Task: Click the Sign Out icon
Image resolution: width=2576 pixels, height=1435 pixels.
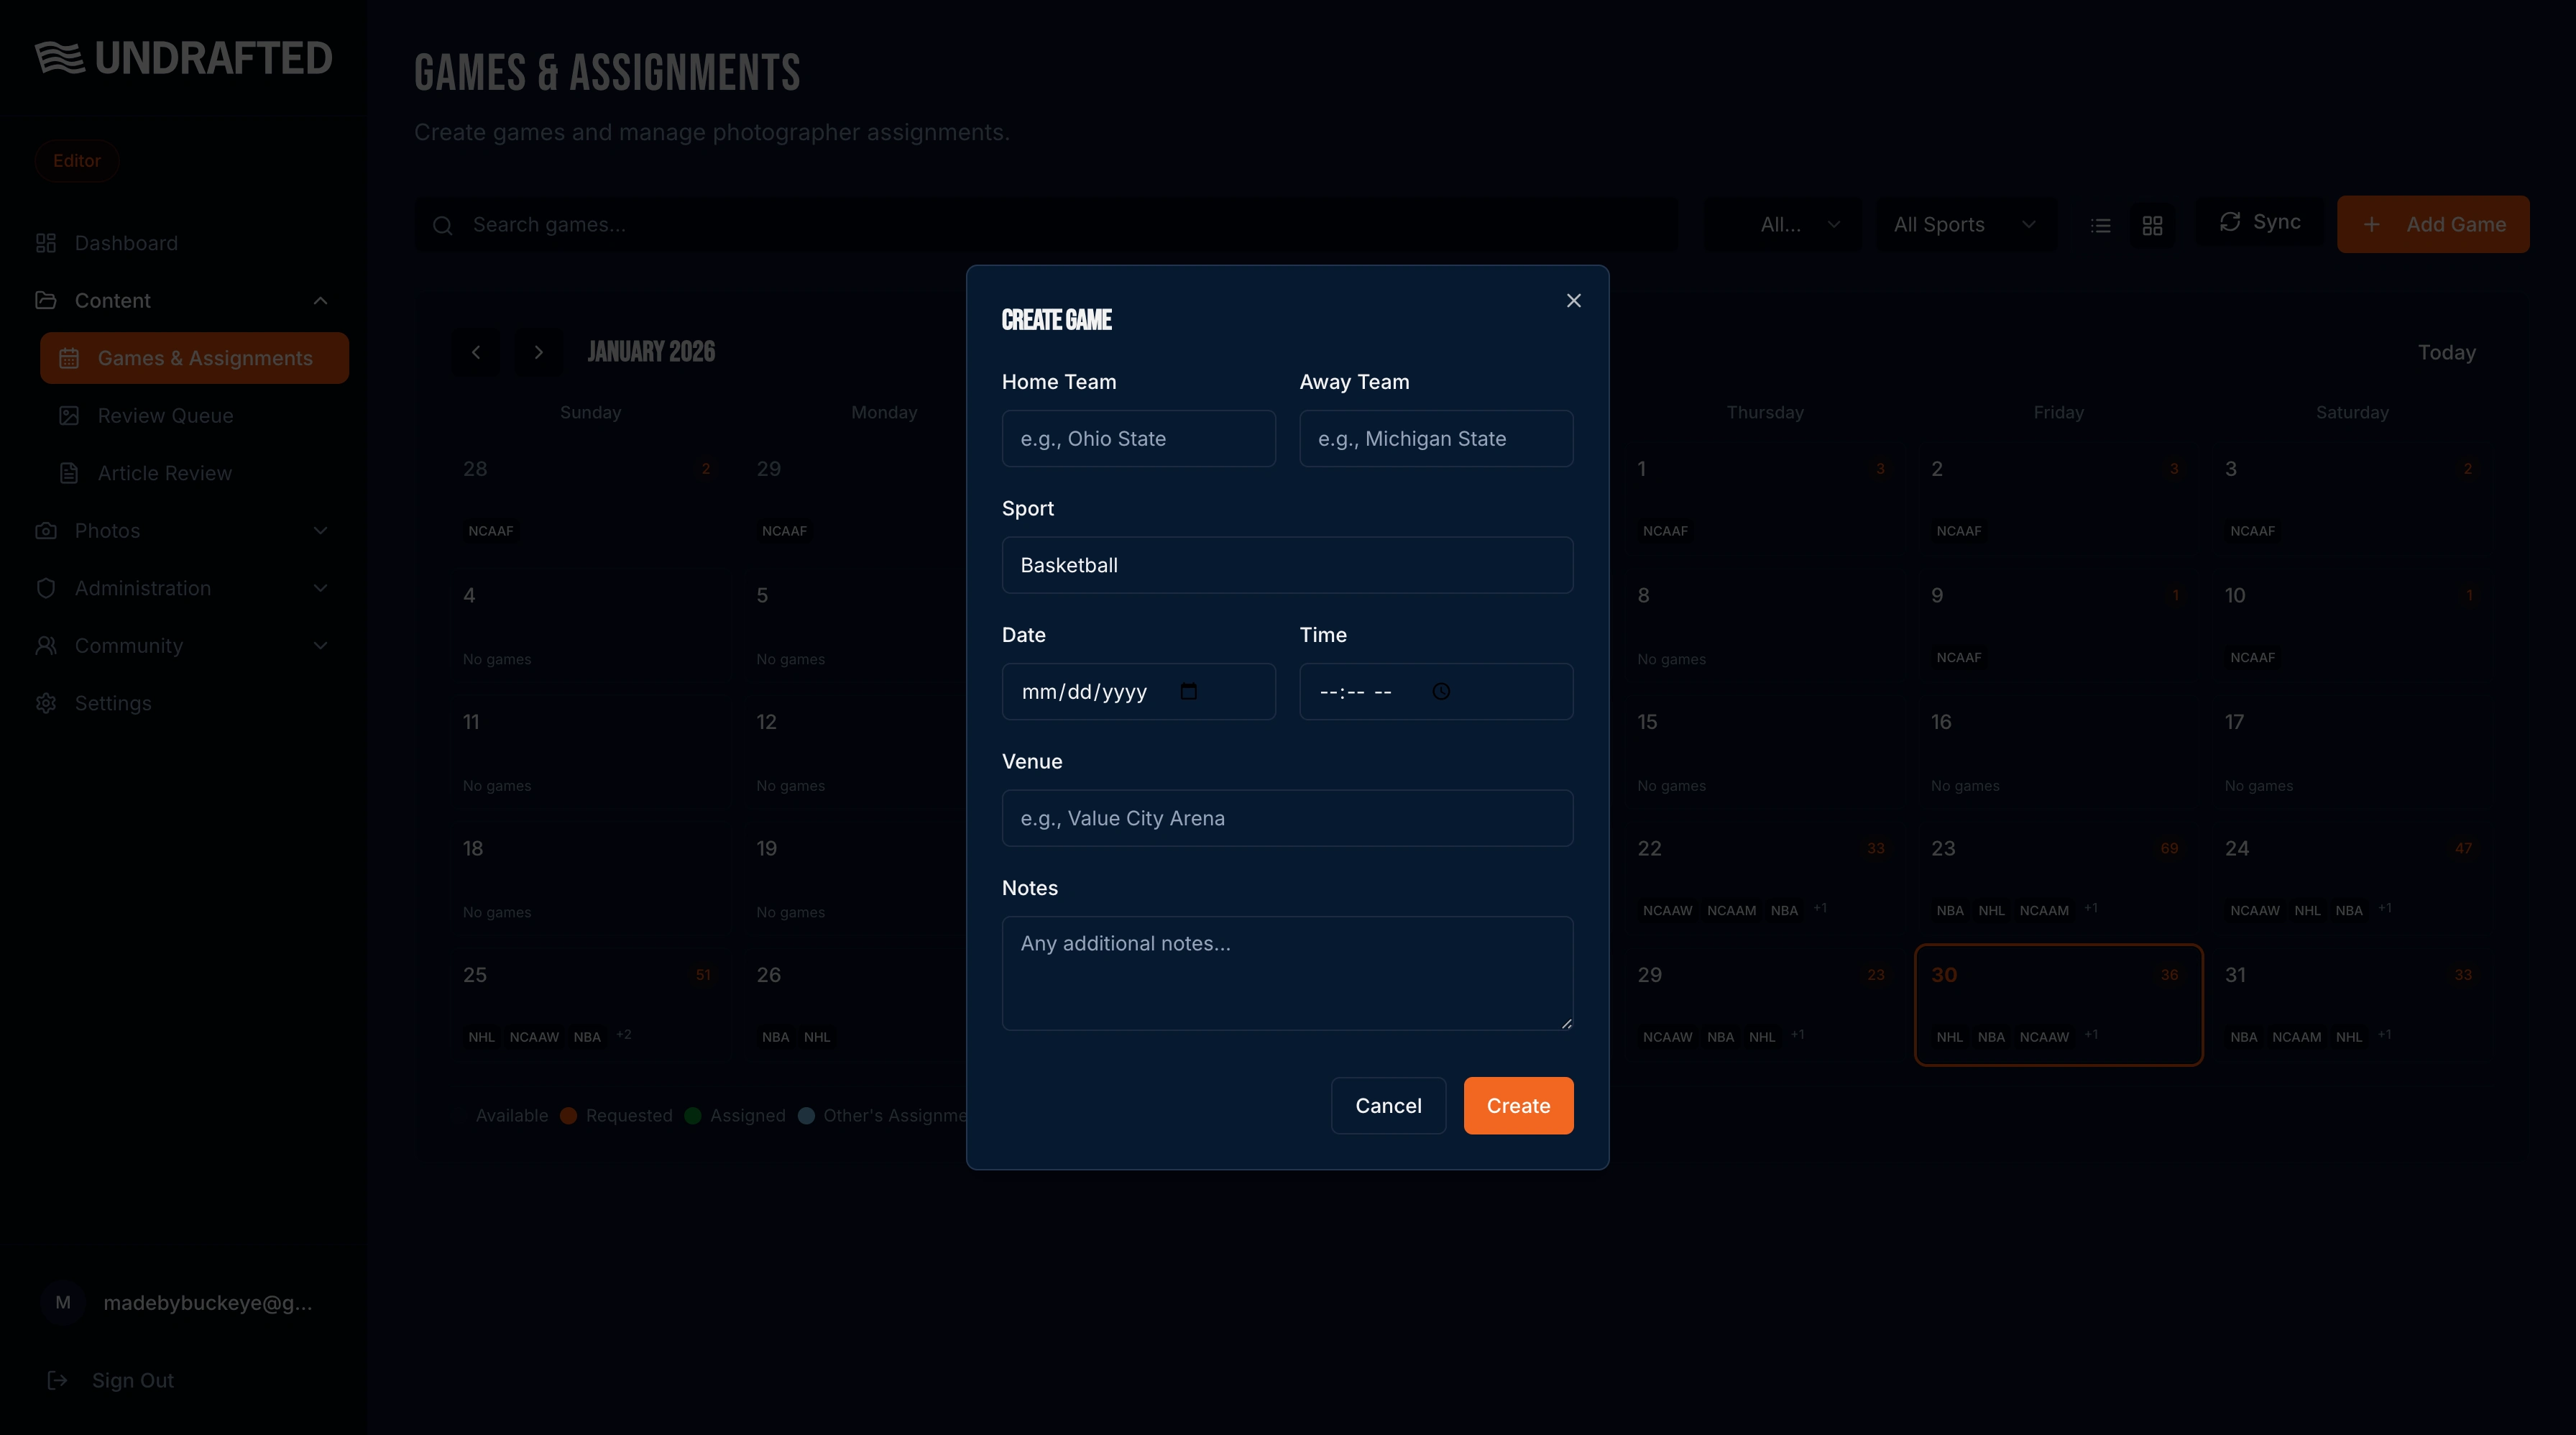Action: pos(58,1380)
